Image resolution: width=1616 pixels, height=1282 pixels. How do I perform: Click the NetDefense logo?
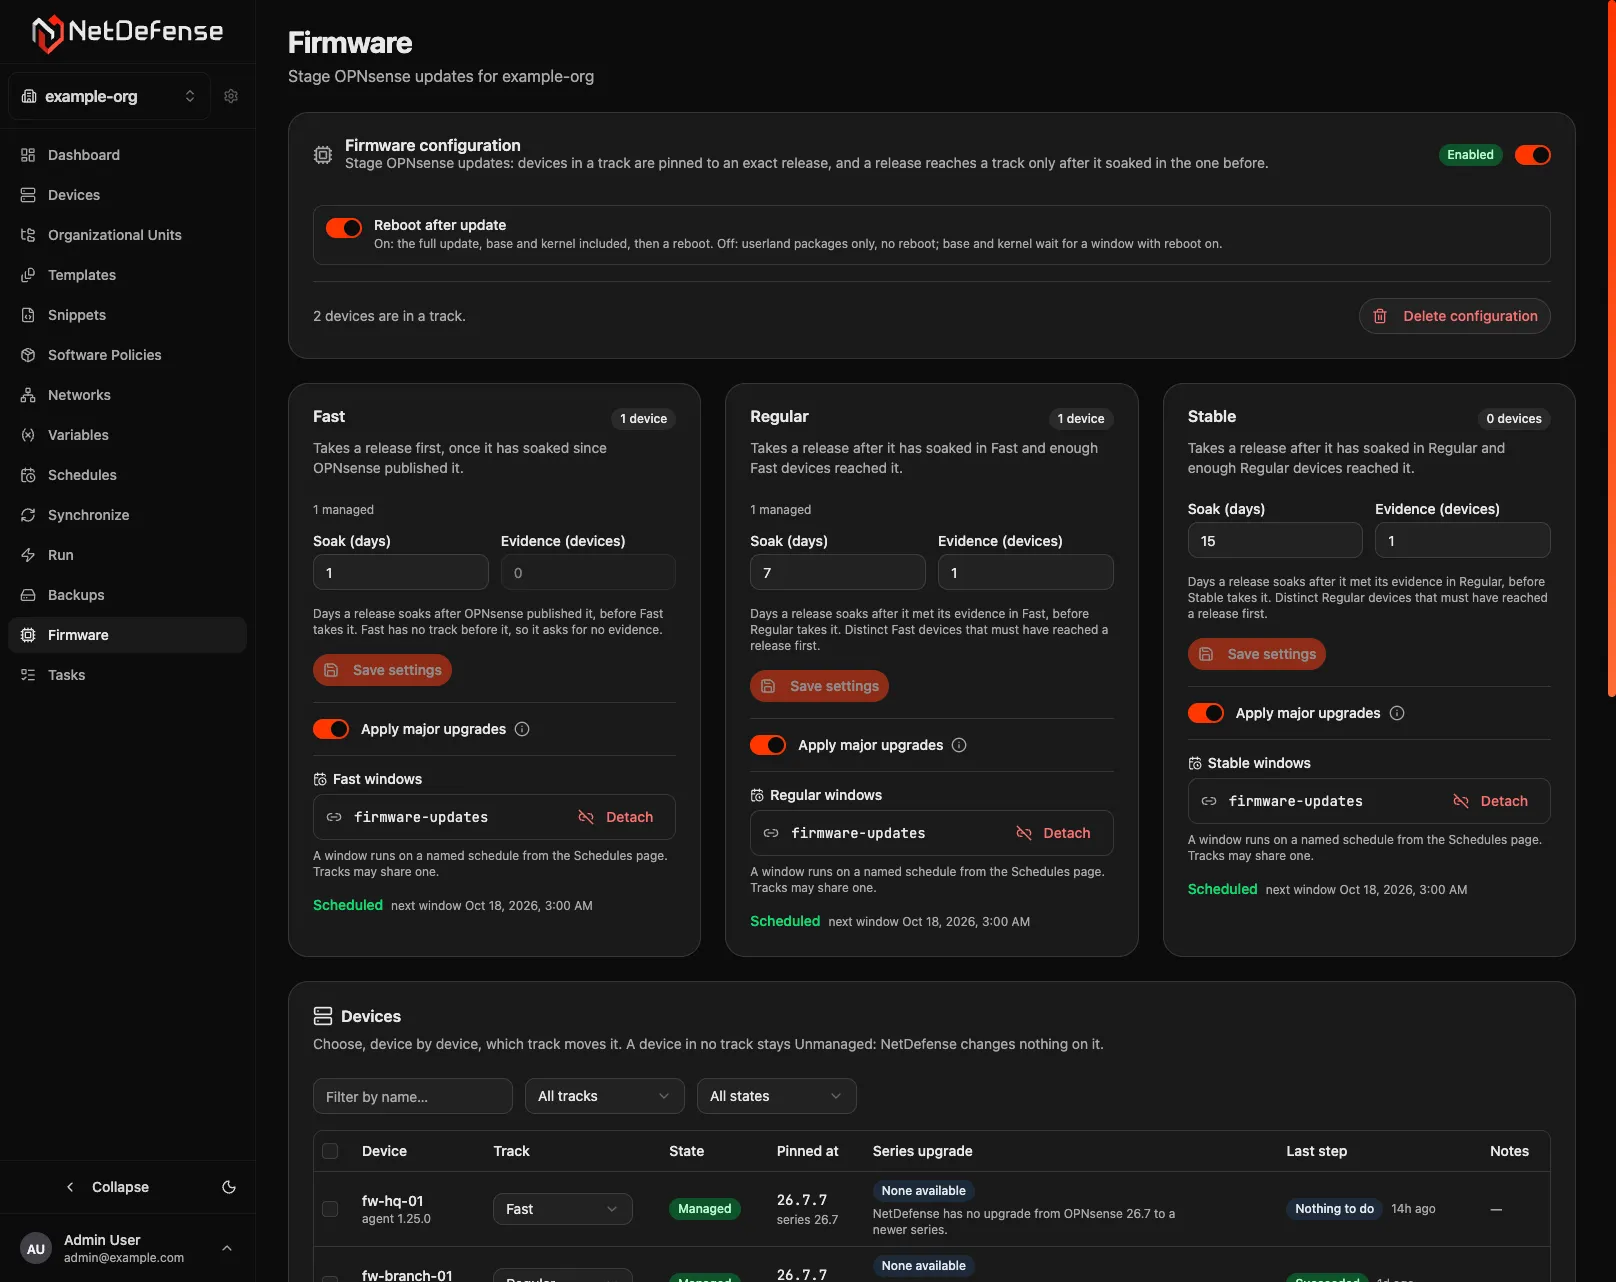127,32
